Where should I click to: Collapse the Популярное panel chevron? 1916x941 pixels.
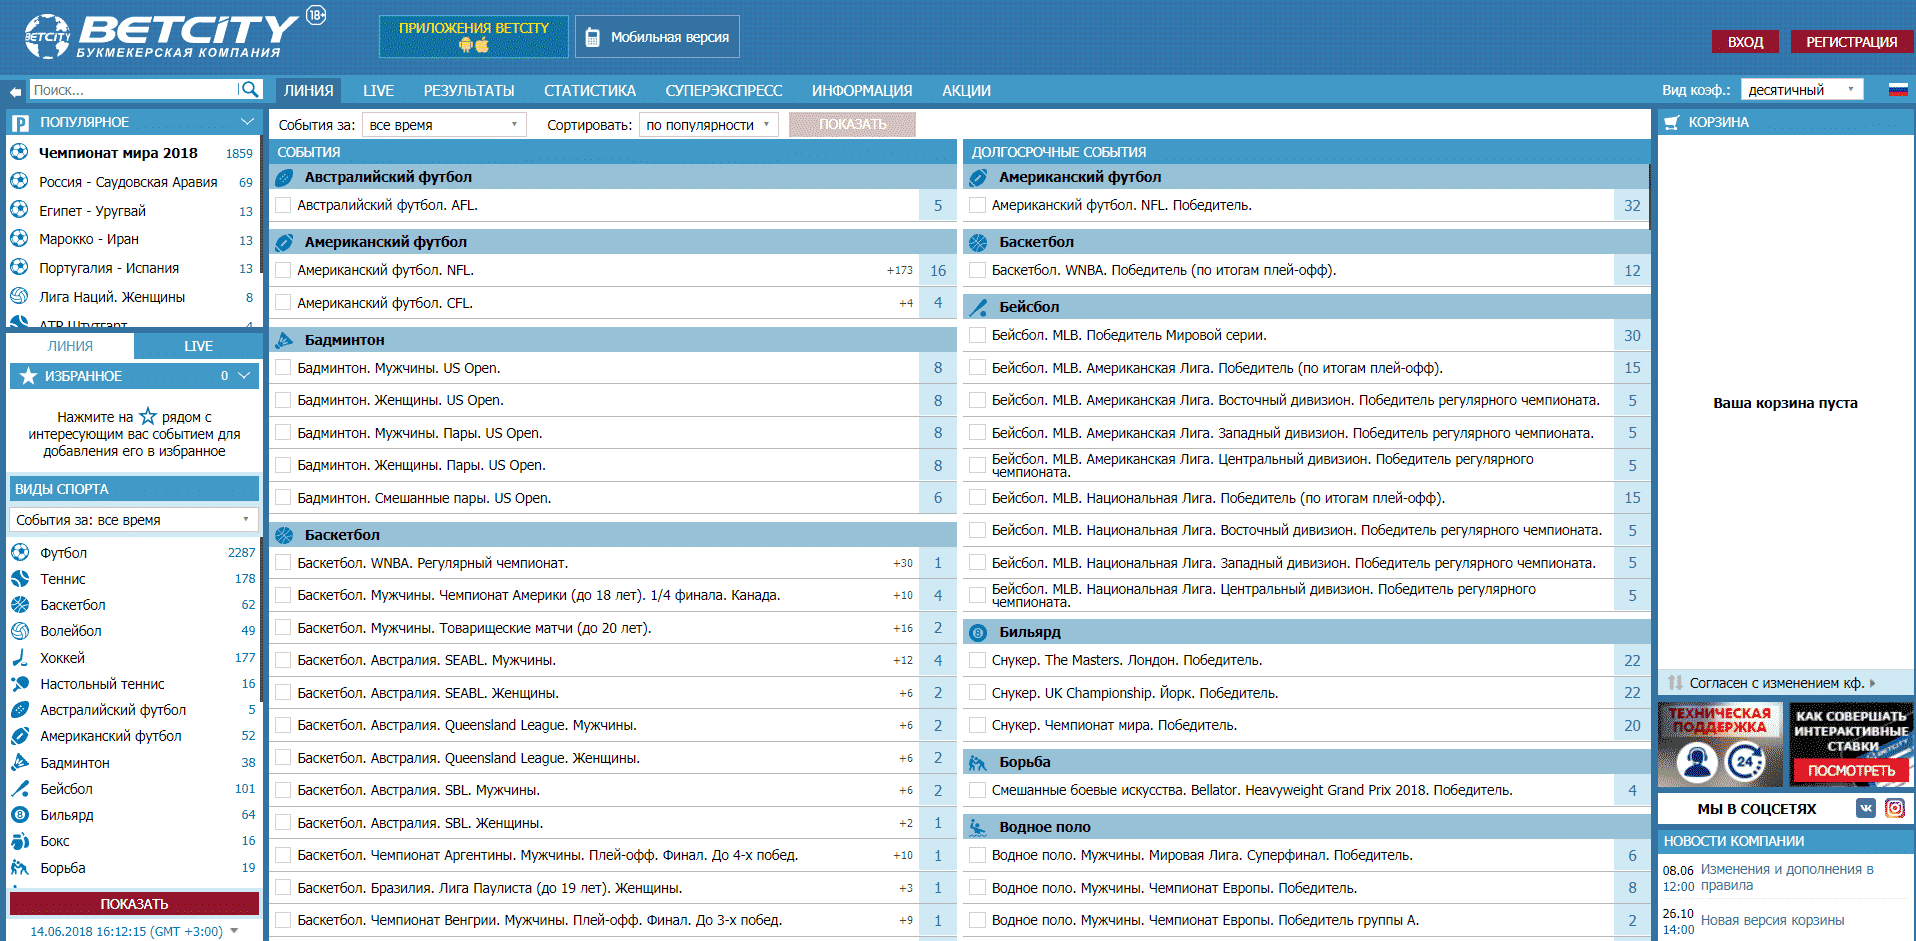(x=247, y=122)
